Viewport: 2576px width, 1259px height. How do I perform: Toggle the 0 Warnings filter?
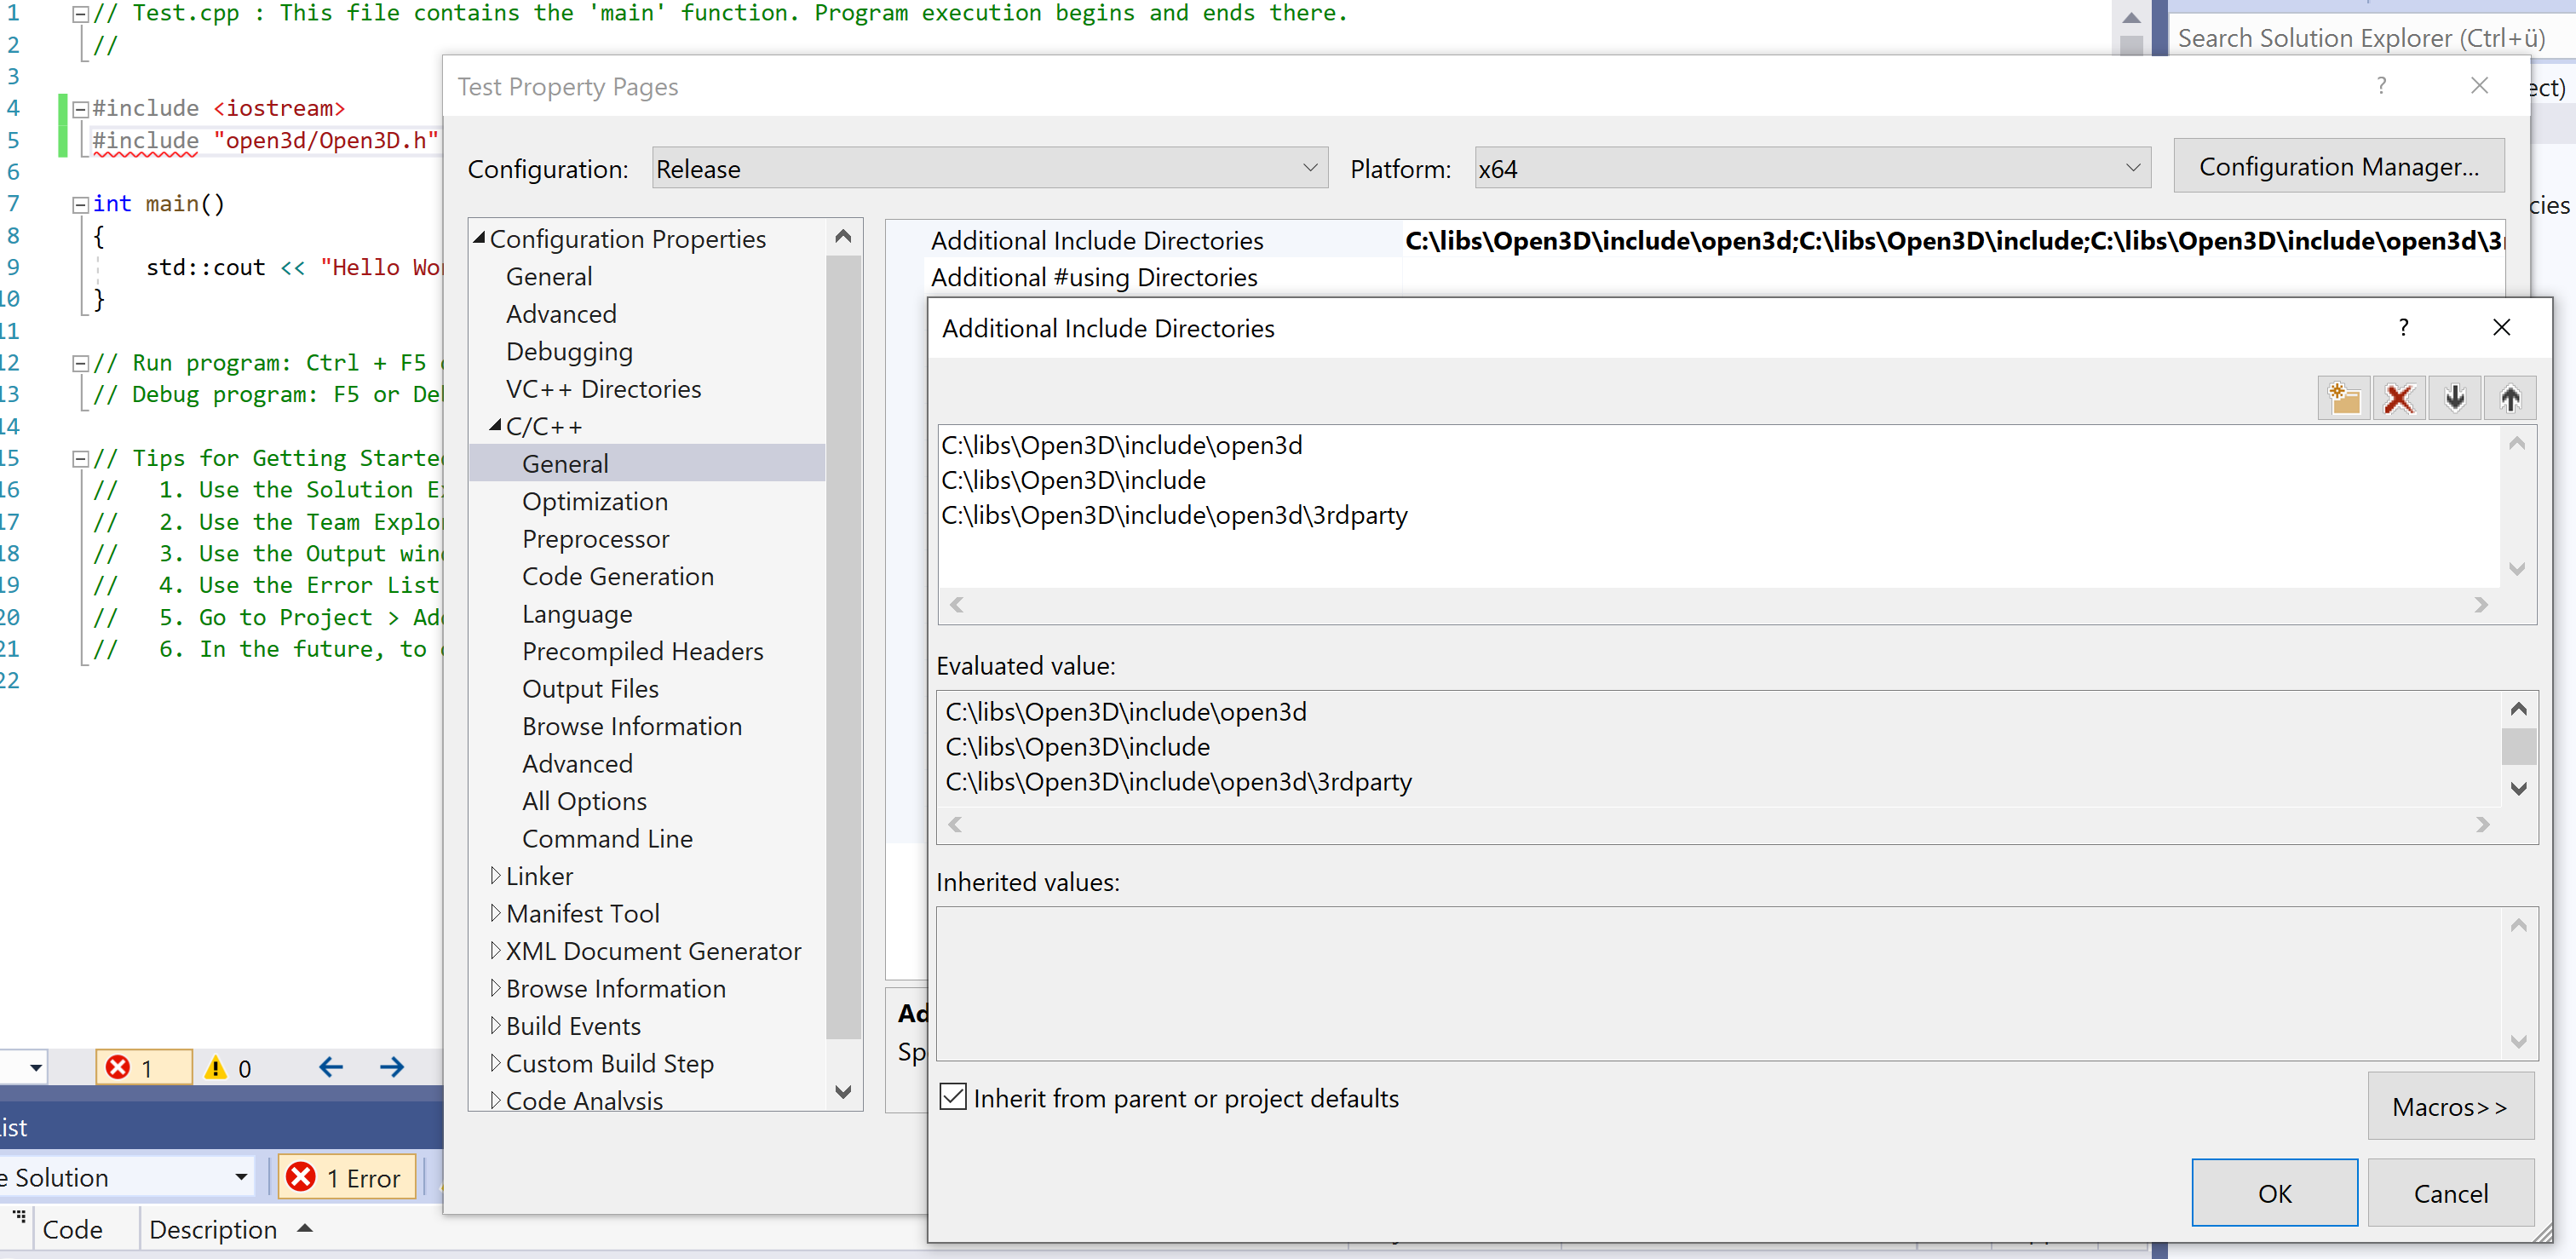coord(228,1067)
